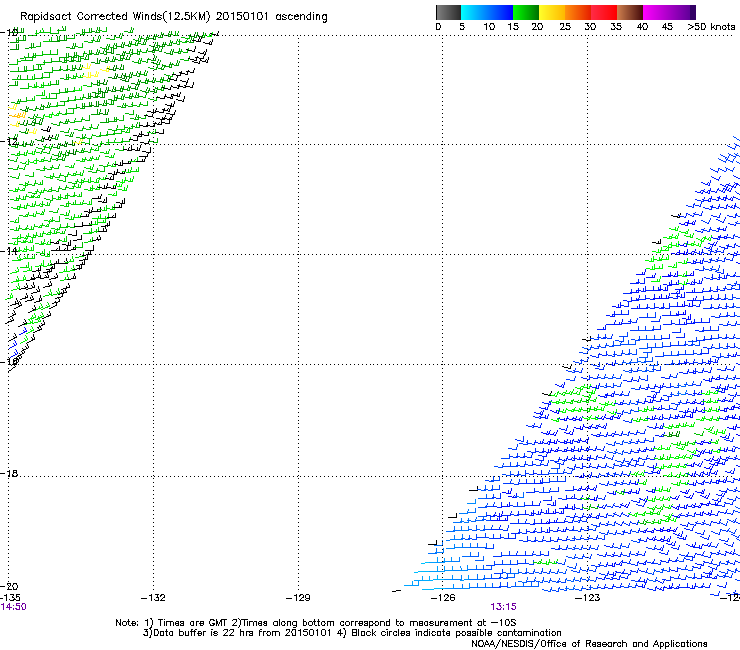Click the longitude label '-123'
The image size is (740, 650).
(588, 598)
